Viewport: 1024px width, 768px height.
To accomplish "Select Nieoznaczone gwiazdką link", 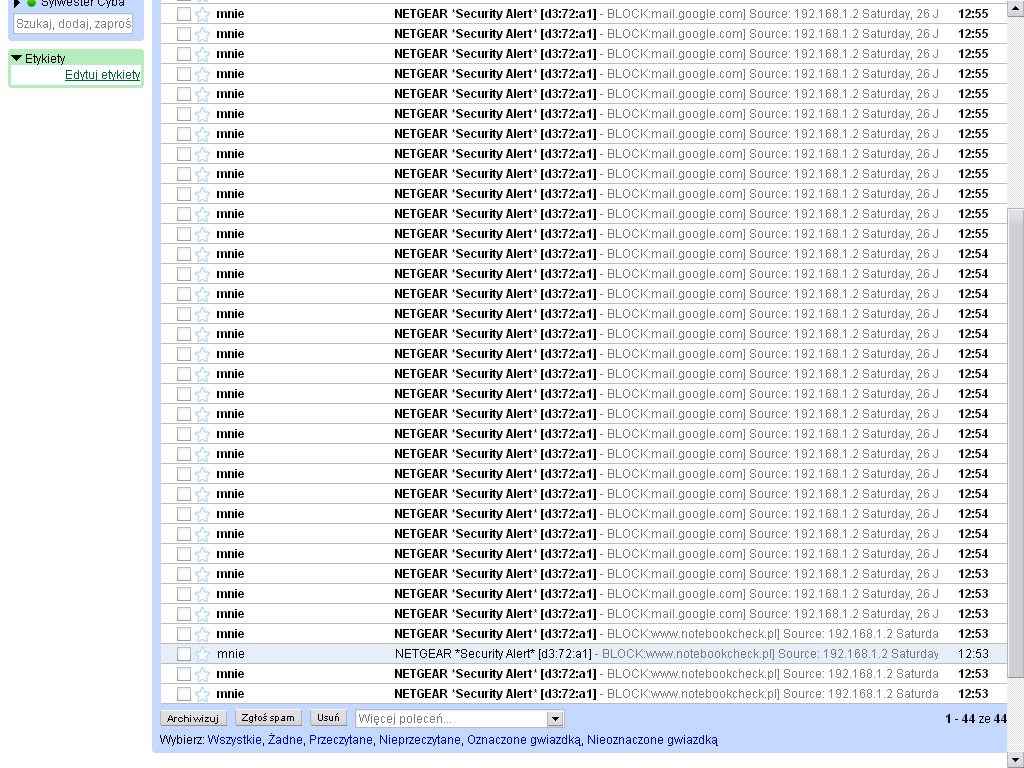I will point(652,740).
